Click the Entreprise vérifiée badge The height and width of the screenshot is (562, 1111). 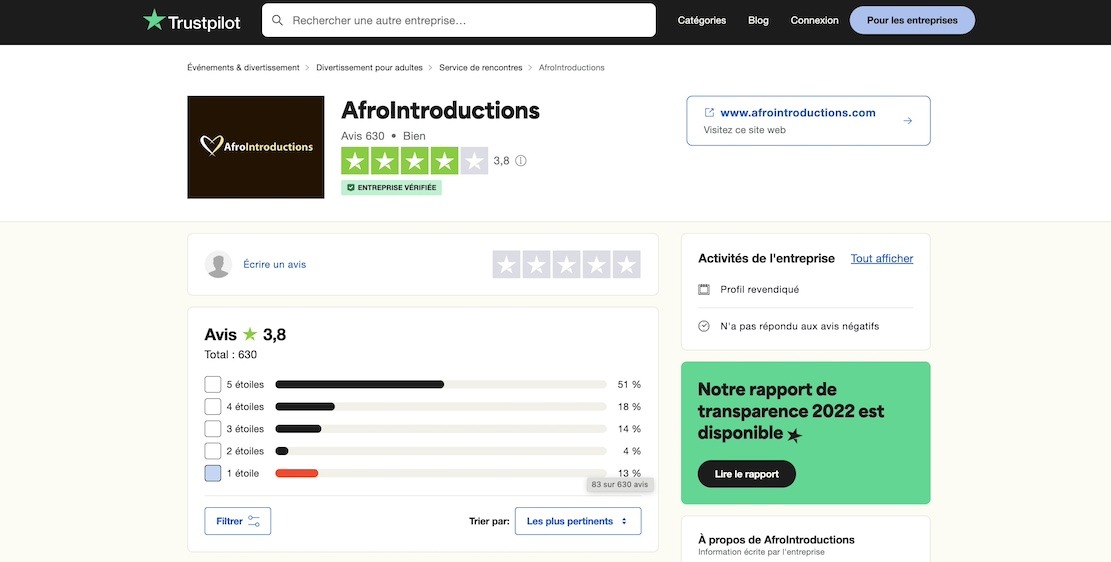[391, 188]
